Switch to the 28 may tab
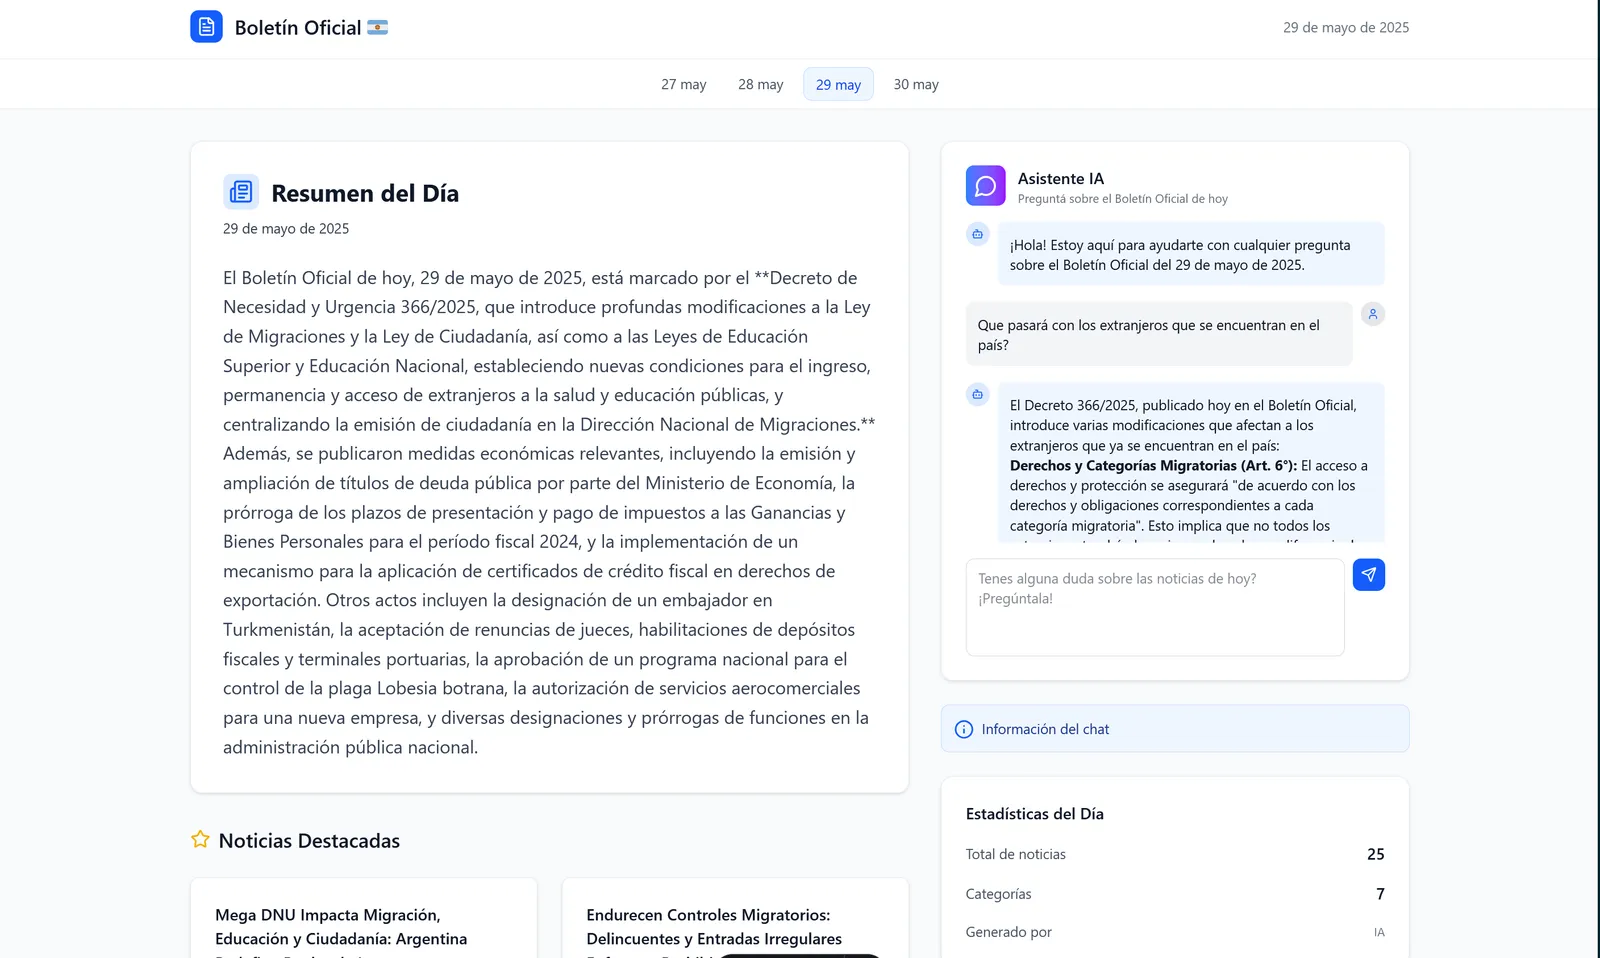The height and width of the screenshot is (958, 1600). 761,84
